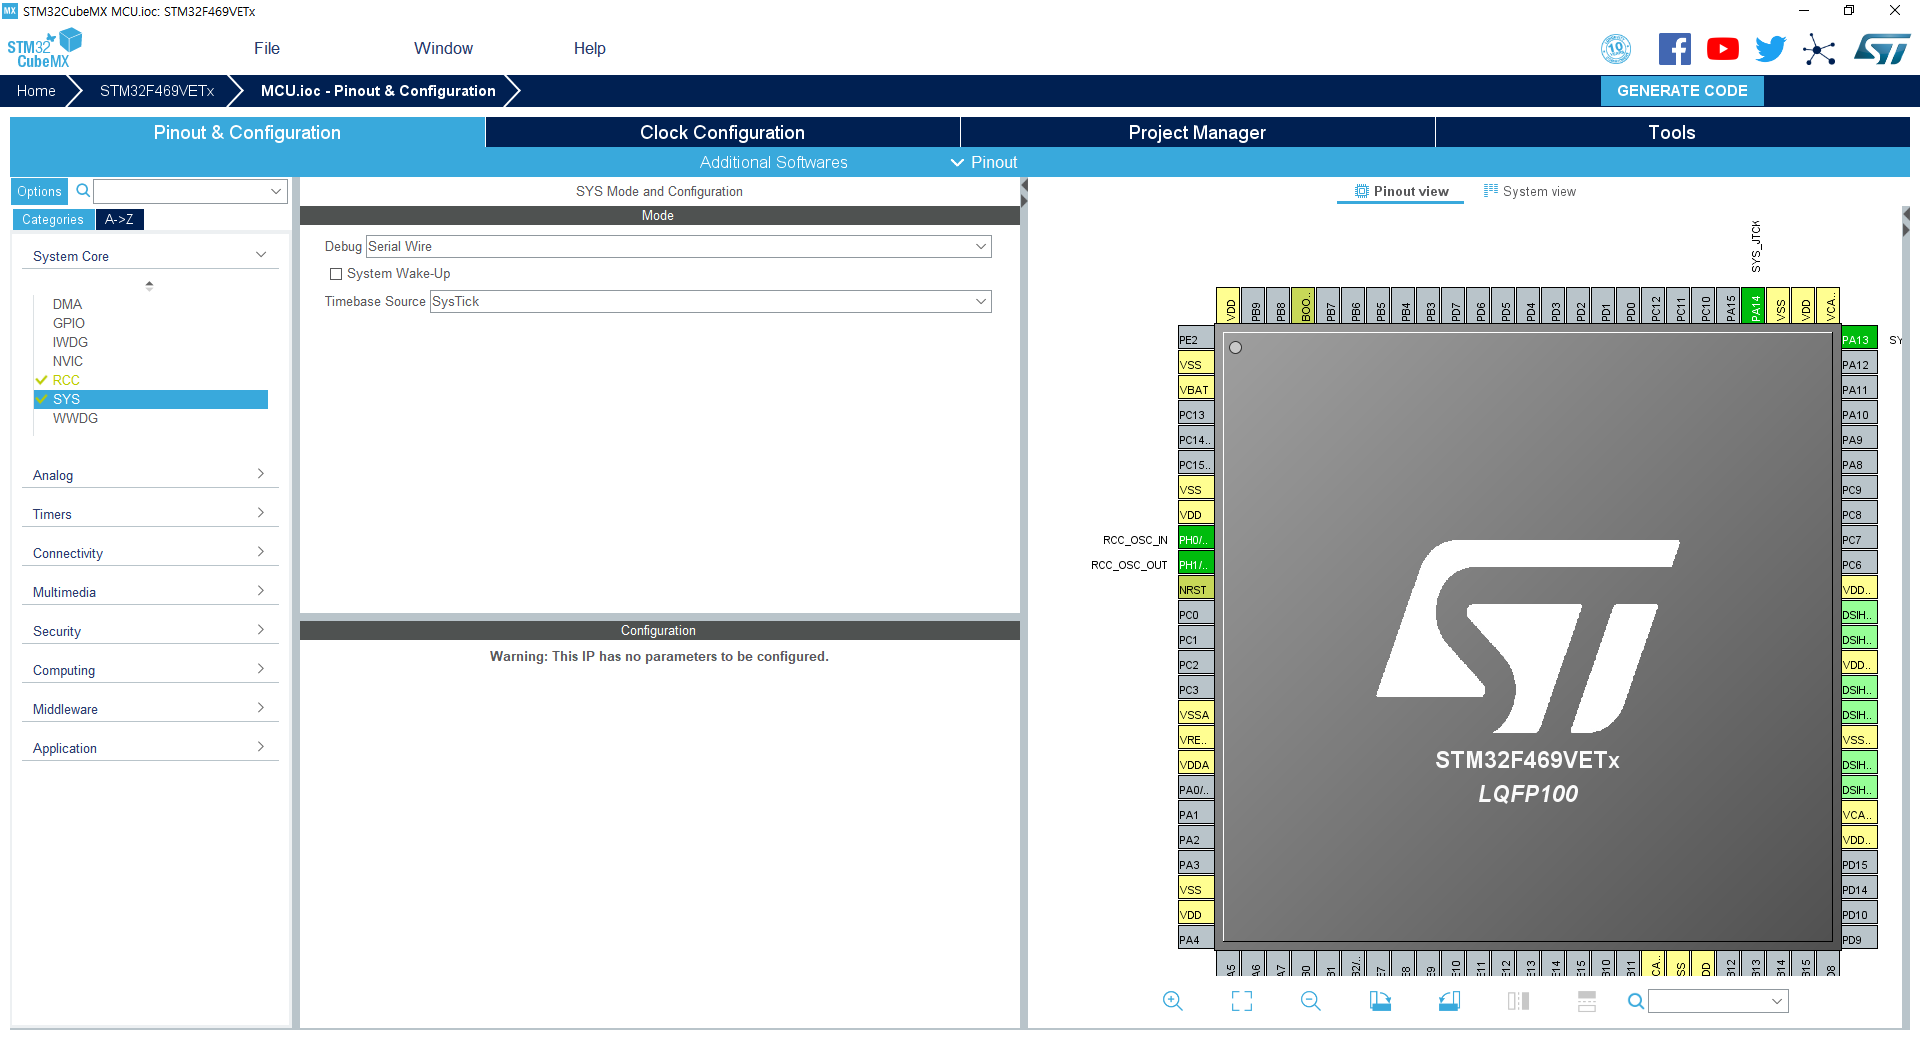The height and width of the screenshot is (1040, 1920).
Task: Expand the Timers category
Action: pyautogui.click(x=150, y=514)
